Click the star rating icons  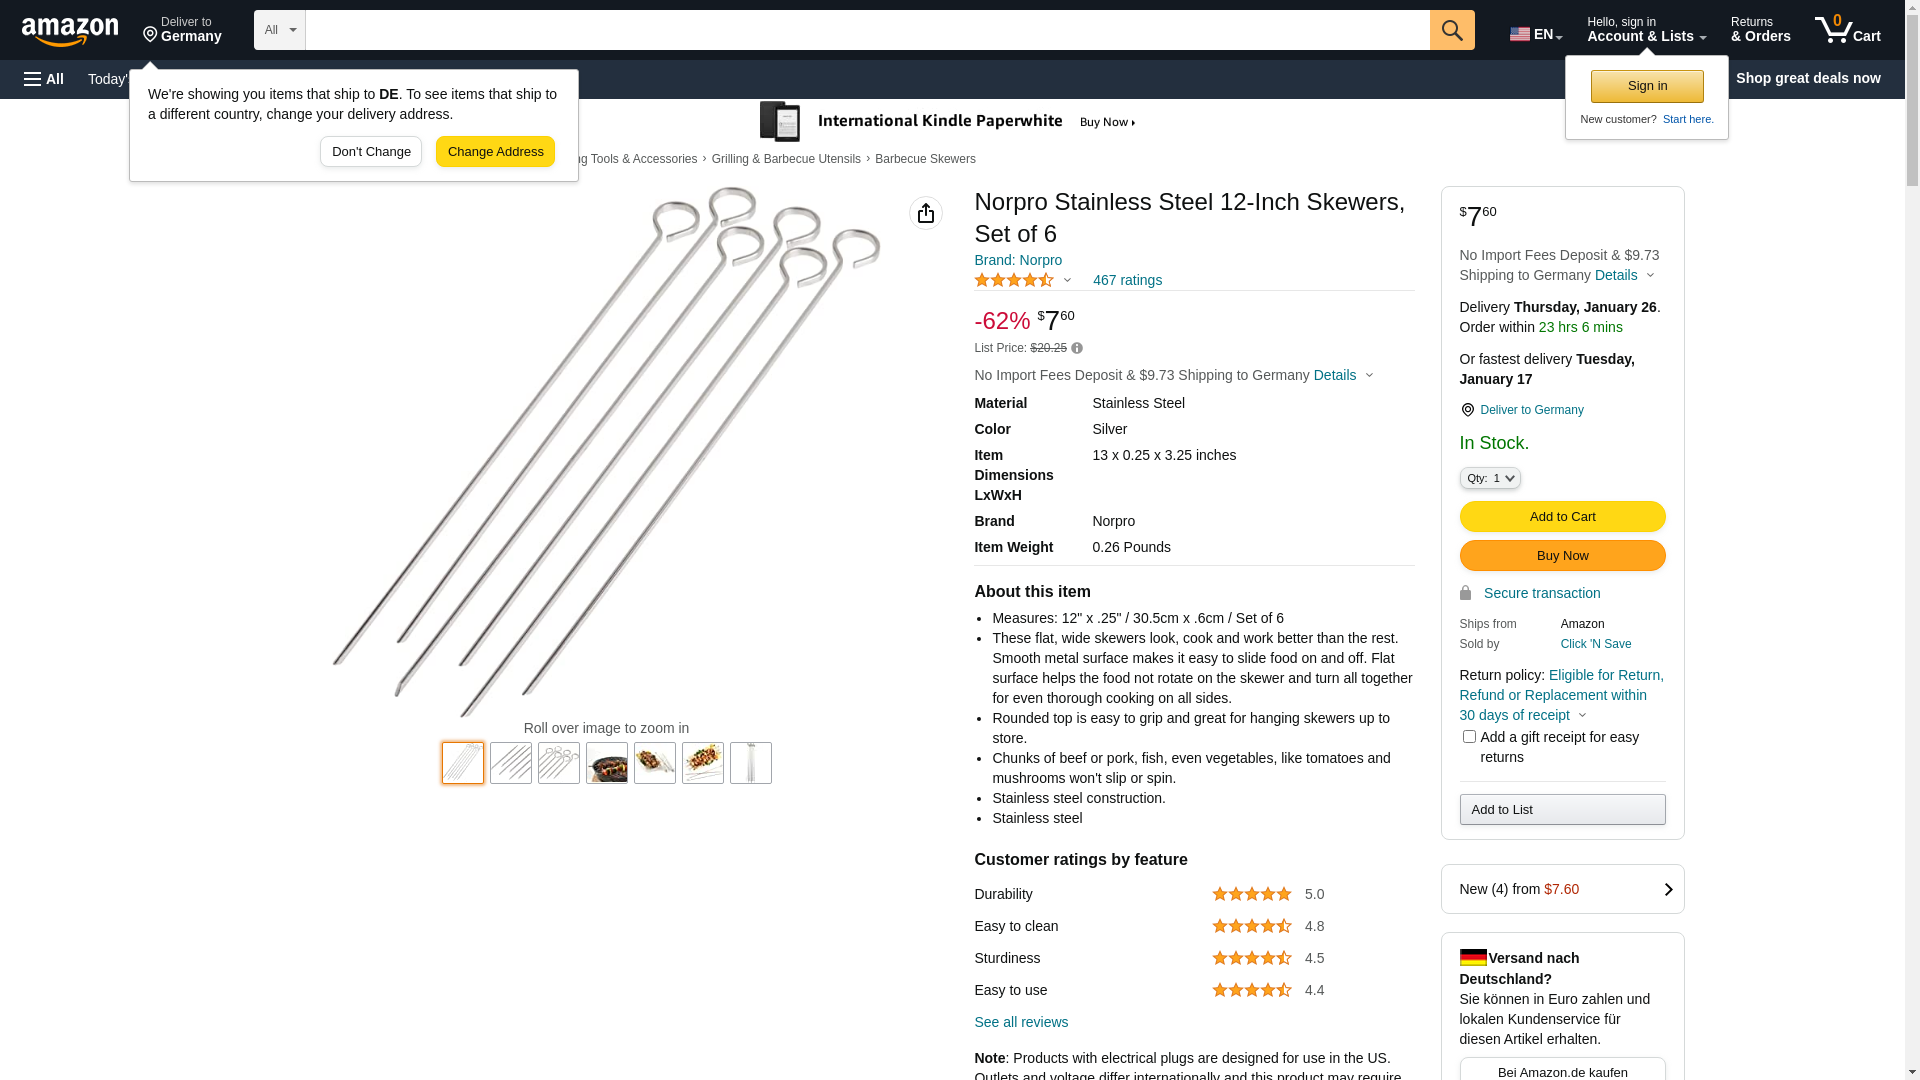(x=1013, y=281)
